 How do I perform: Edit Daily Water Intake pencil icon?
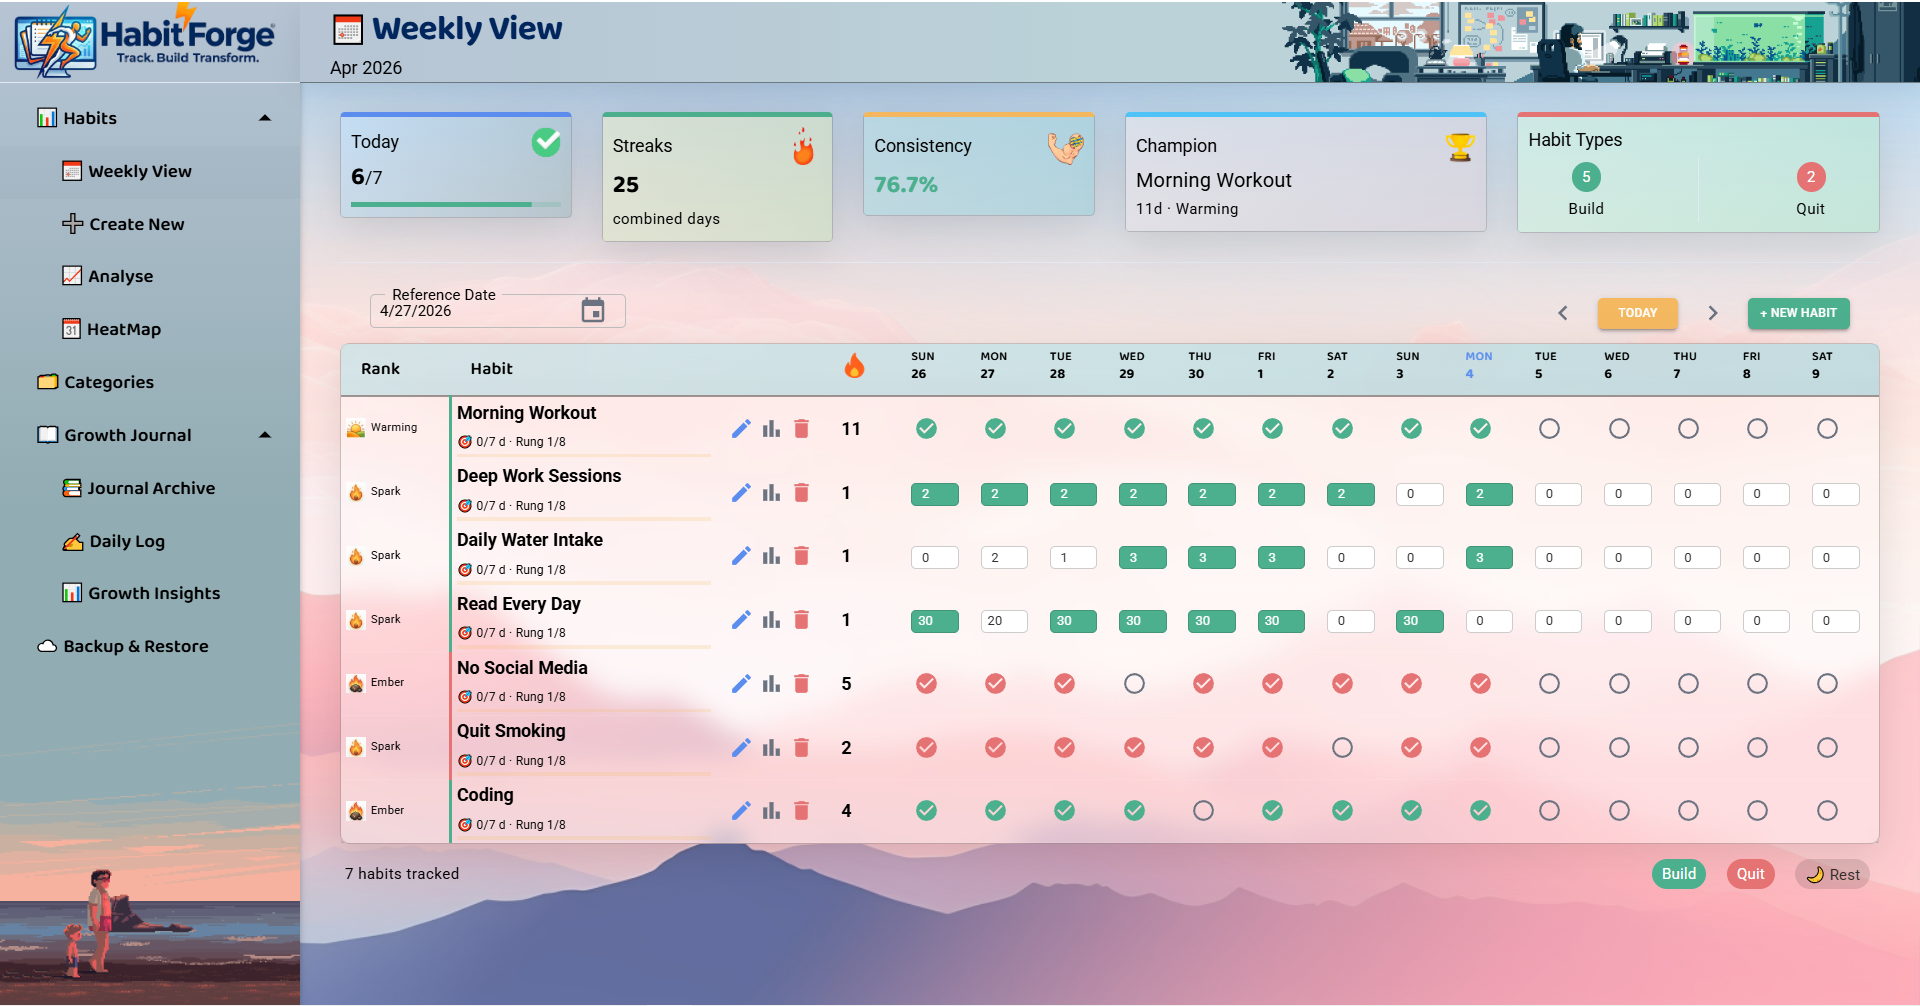pos(741,556)
